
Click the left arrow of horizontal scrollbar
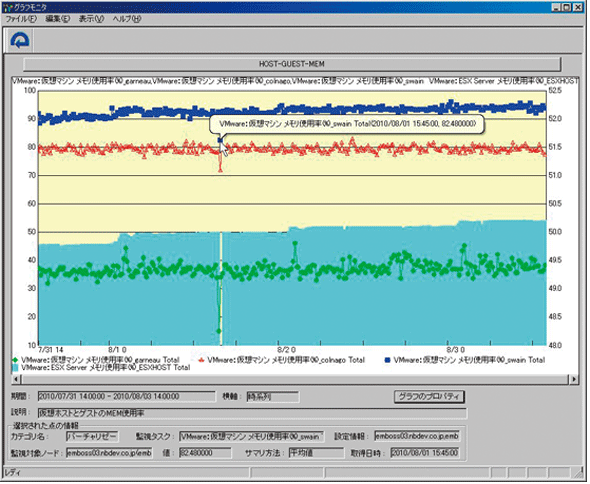coord(16,379)
